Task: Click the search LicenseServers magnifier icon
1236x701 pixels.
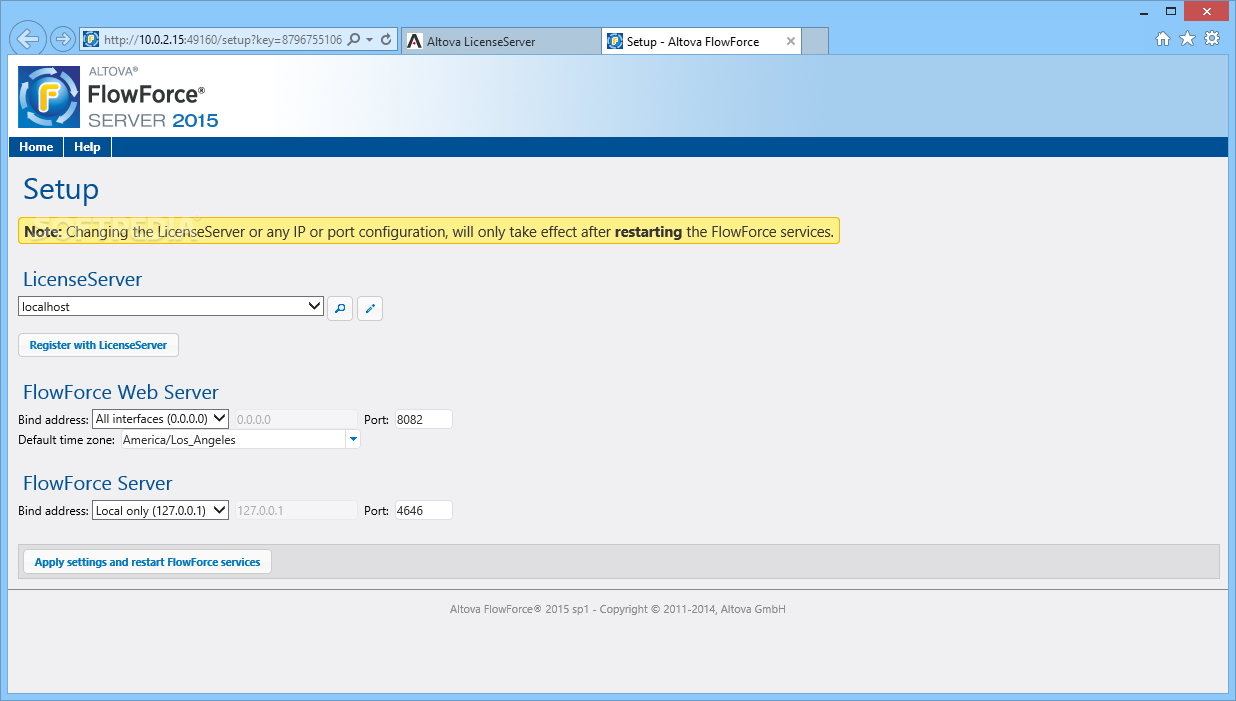Action: tap(340, 308)
